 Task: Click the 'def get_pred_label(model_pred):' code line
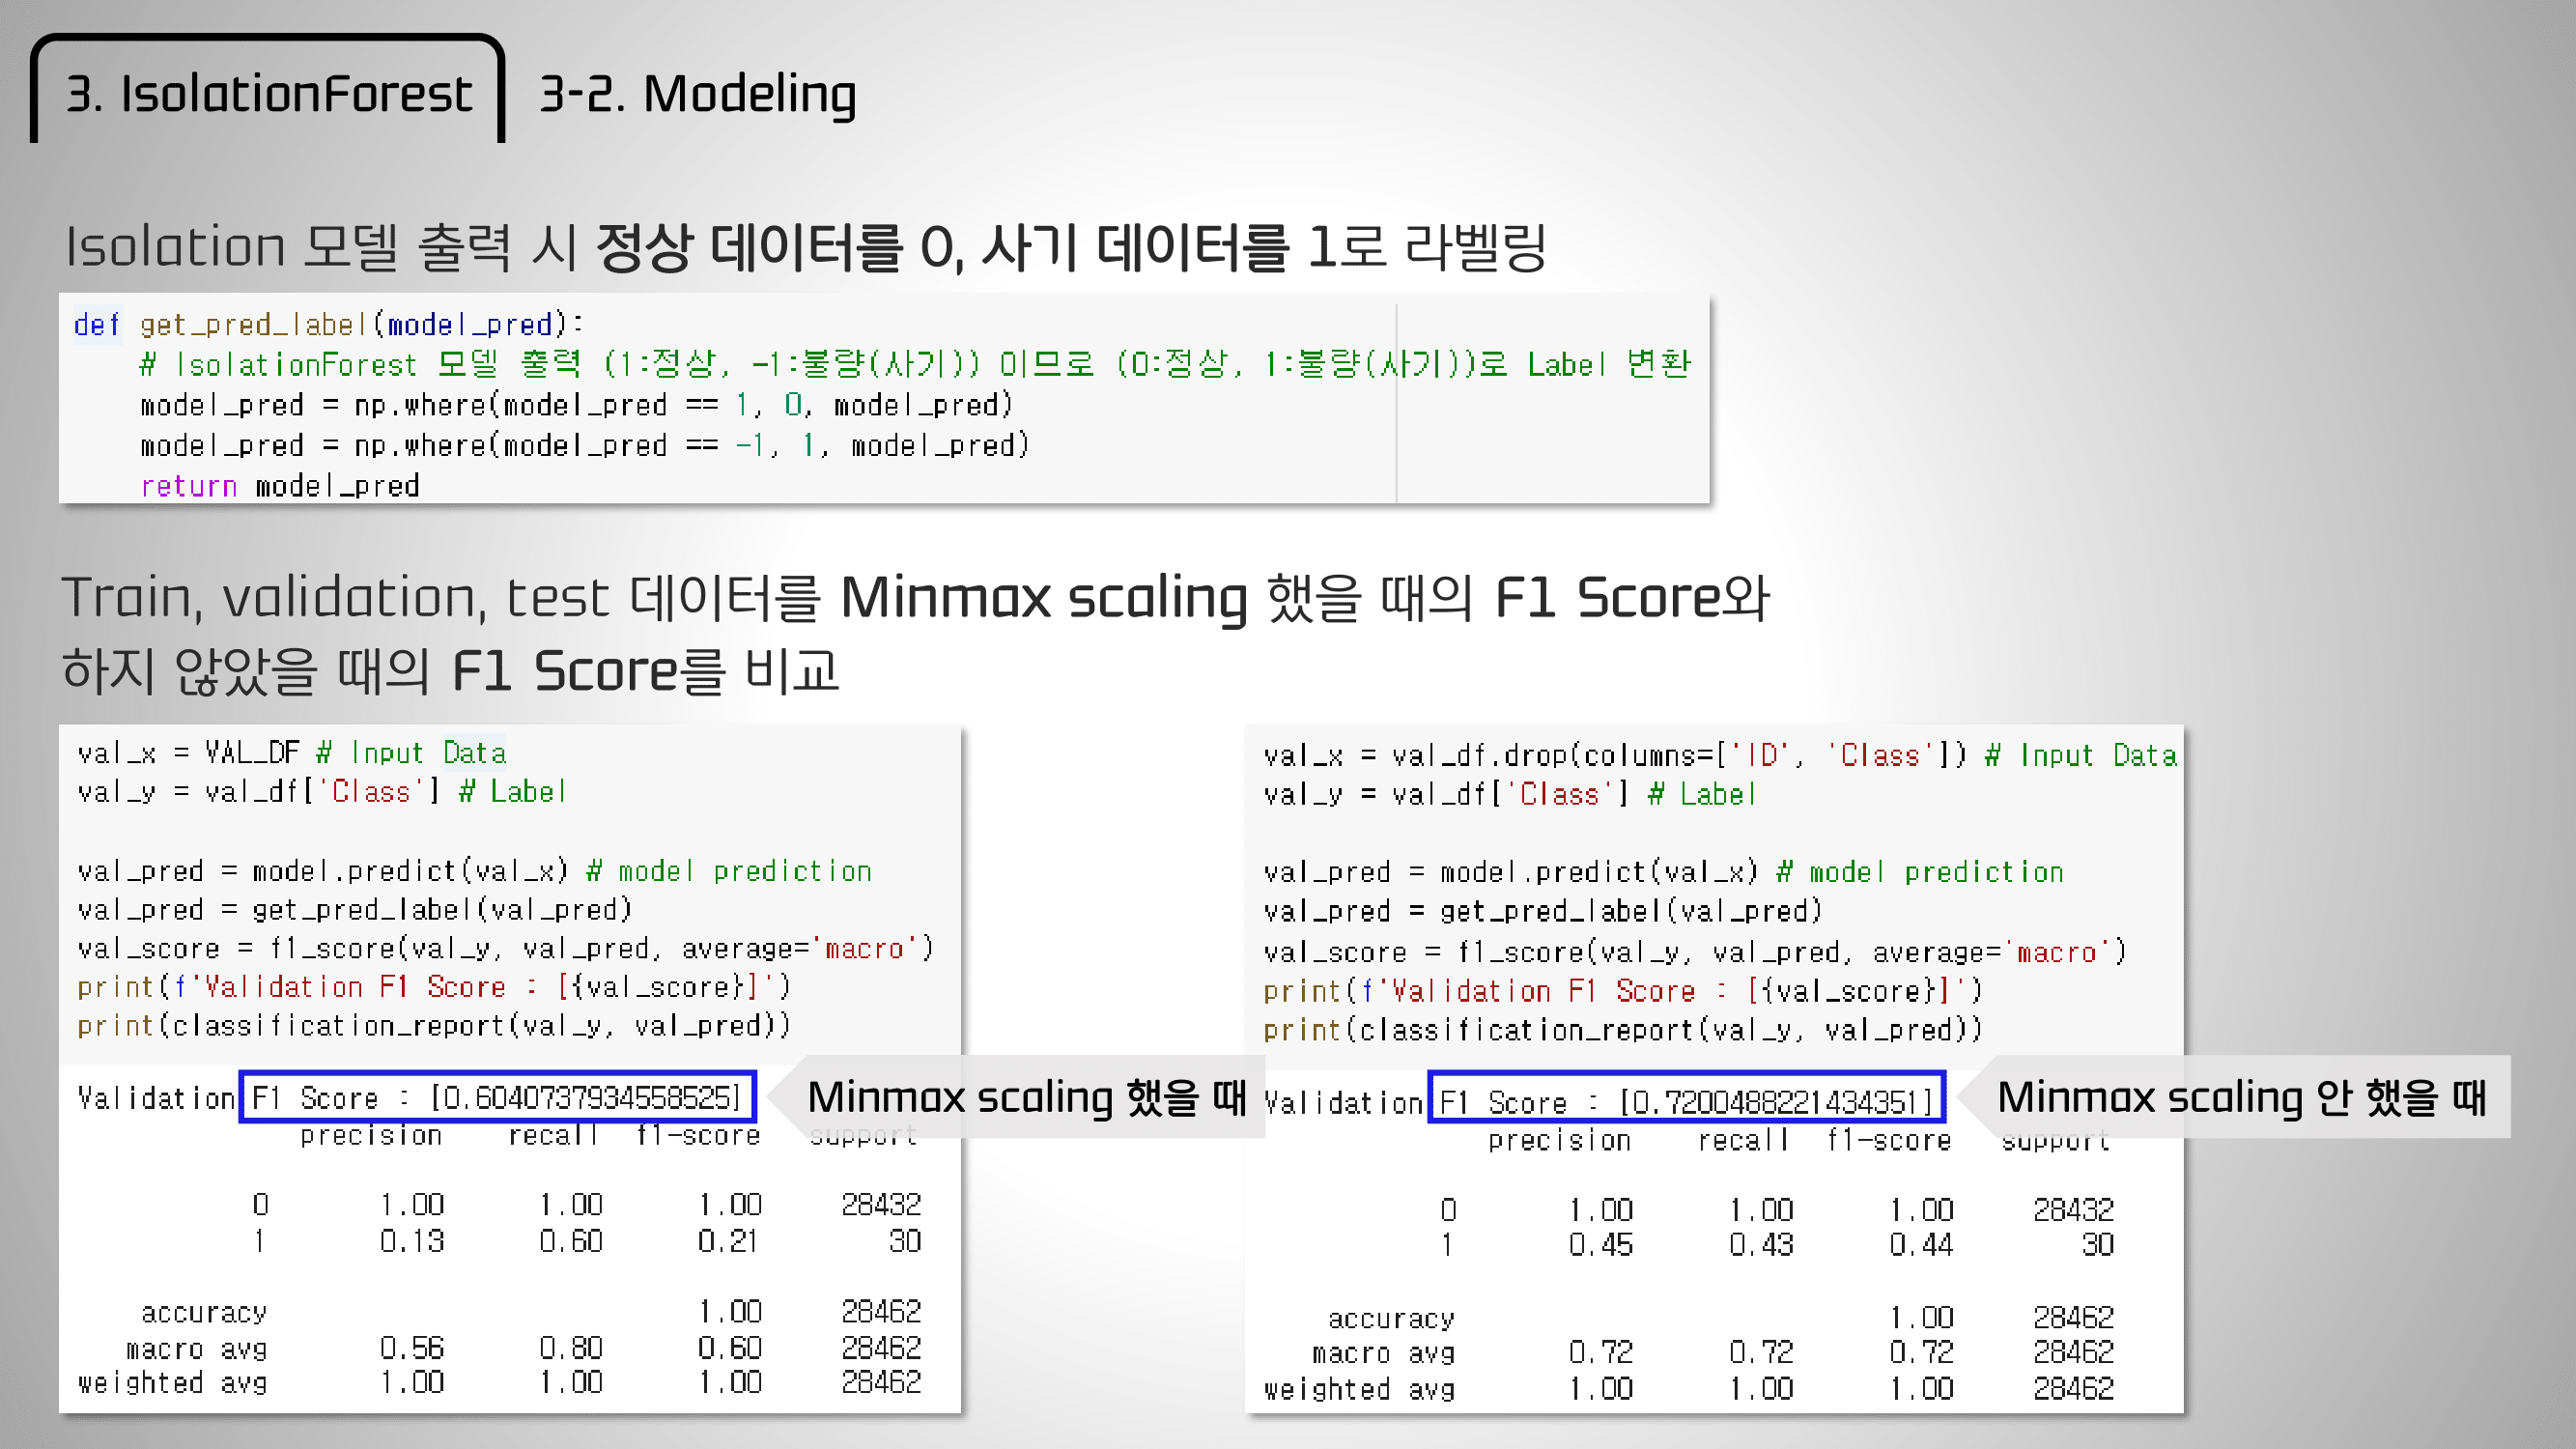pyautogui.click(x=328, y=324)
